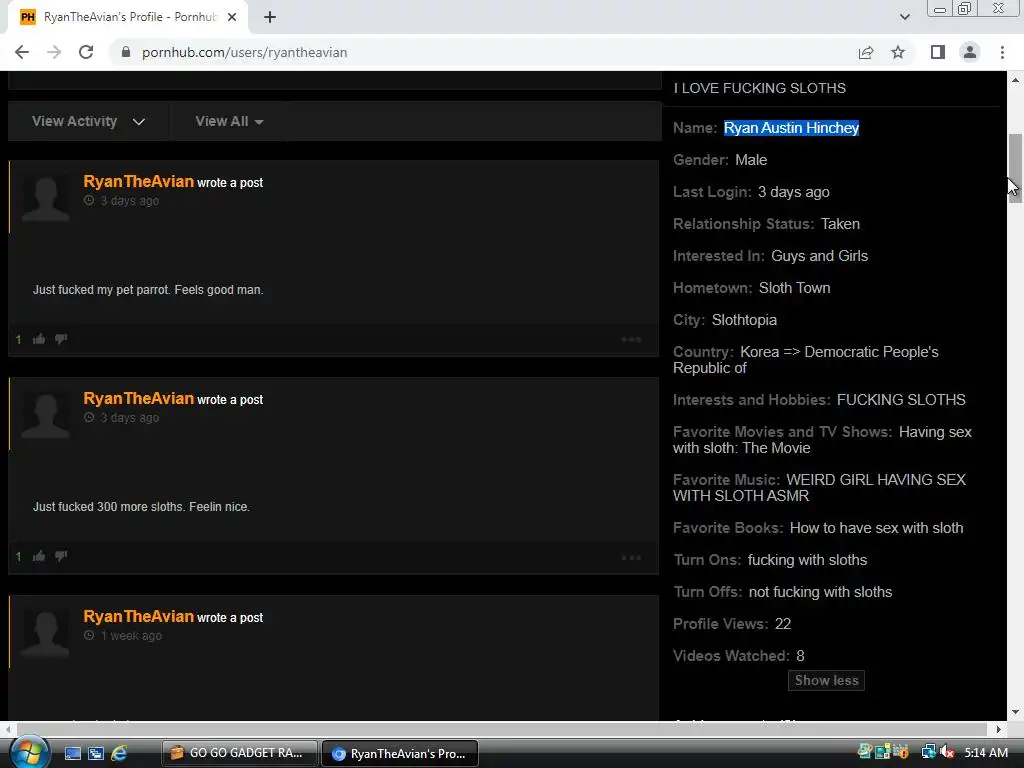Click the Videos Watched: 8 entry
The height and width of the screenshot is (768, 1024).
click(x=739, y=656)
